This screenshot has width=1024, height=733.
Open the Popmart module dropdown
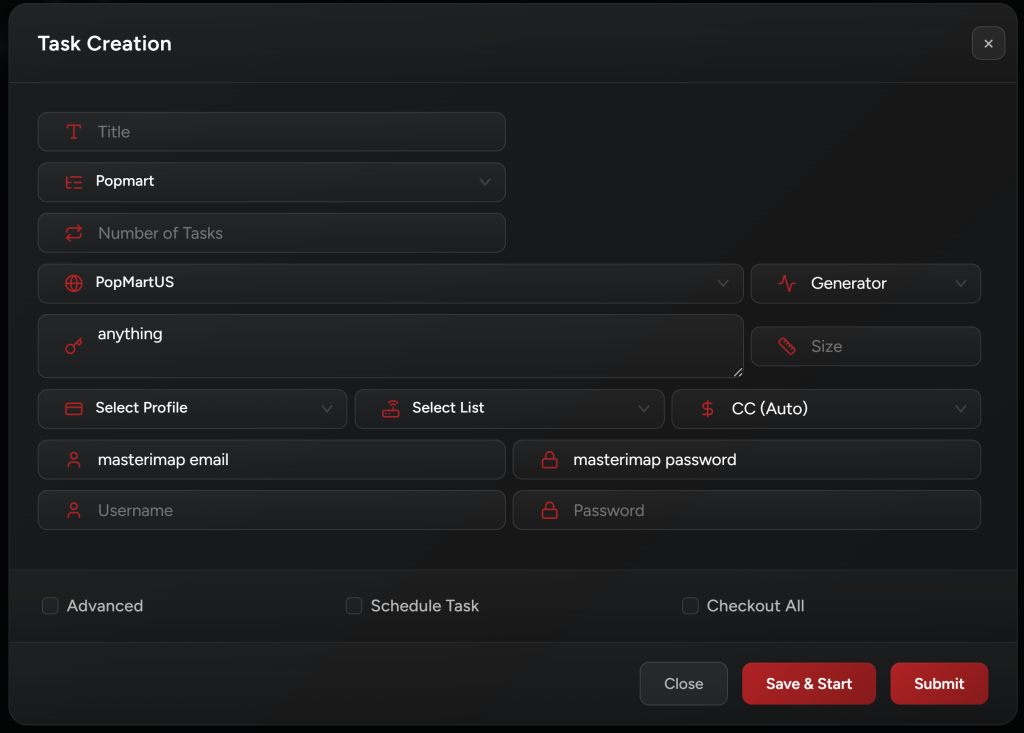click(271, 182)
